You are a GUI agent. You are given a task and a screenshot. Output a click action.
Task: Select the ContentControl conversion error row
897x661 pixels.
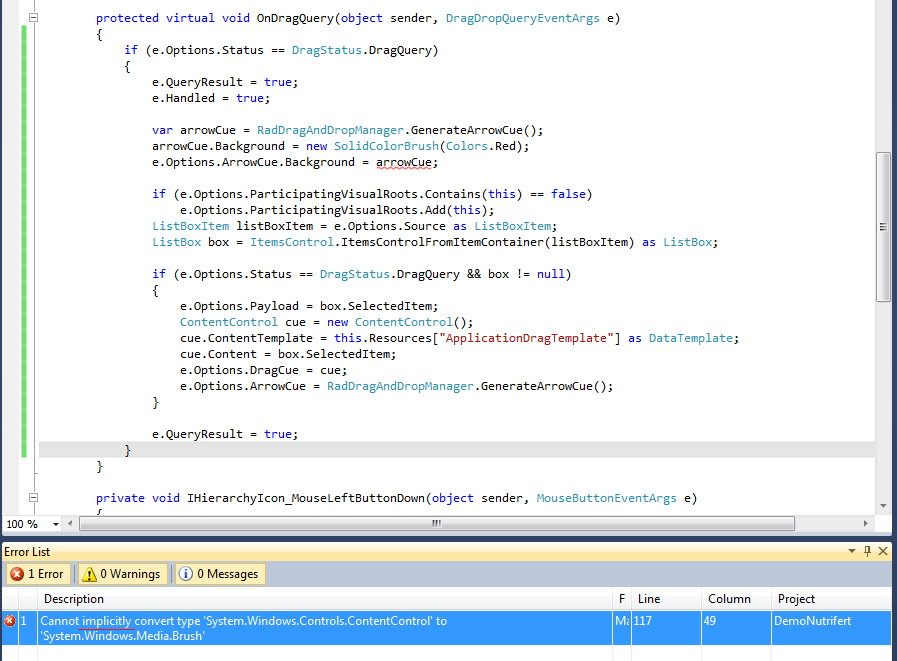tap(446, 628)
